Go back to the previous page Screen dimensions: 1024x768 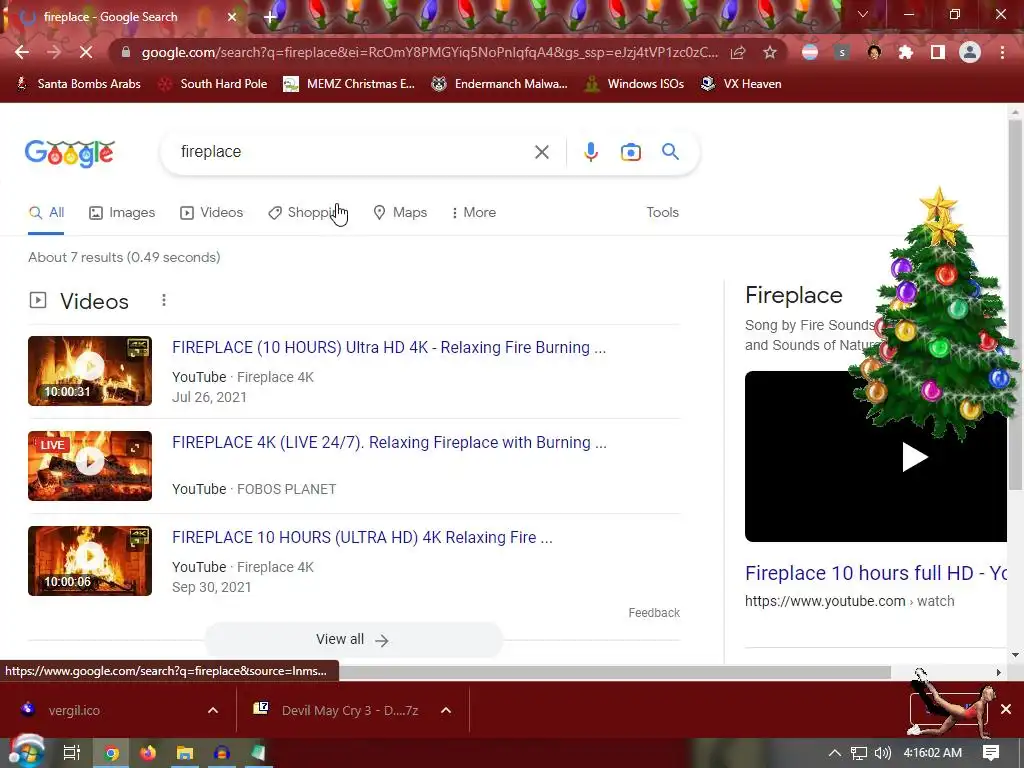pos(22,52)
